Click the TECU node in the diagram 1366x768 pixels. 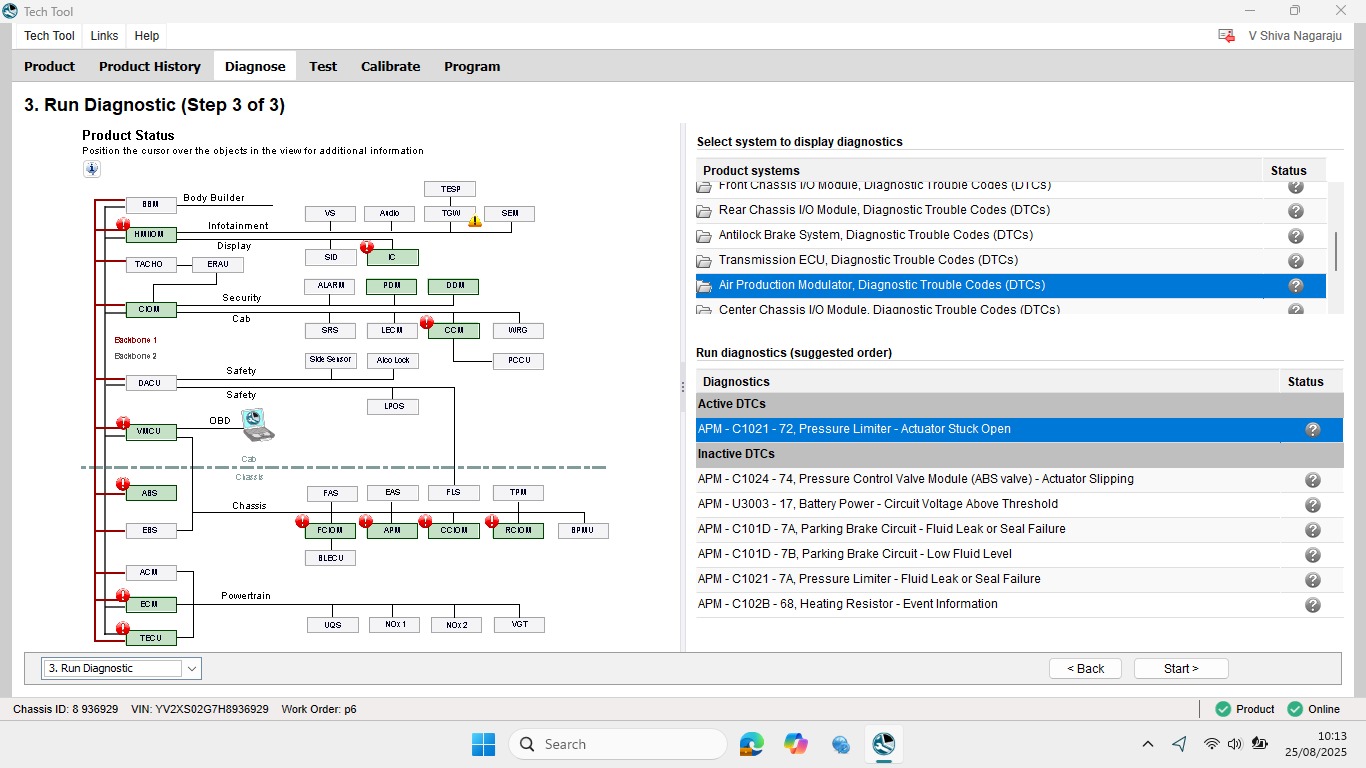click(x=151, y=638)
